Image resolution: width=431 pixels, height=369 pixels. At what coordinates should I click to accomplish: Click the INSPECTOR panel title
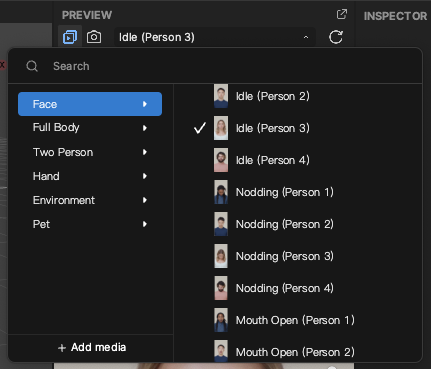(x=395, y=16)
